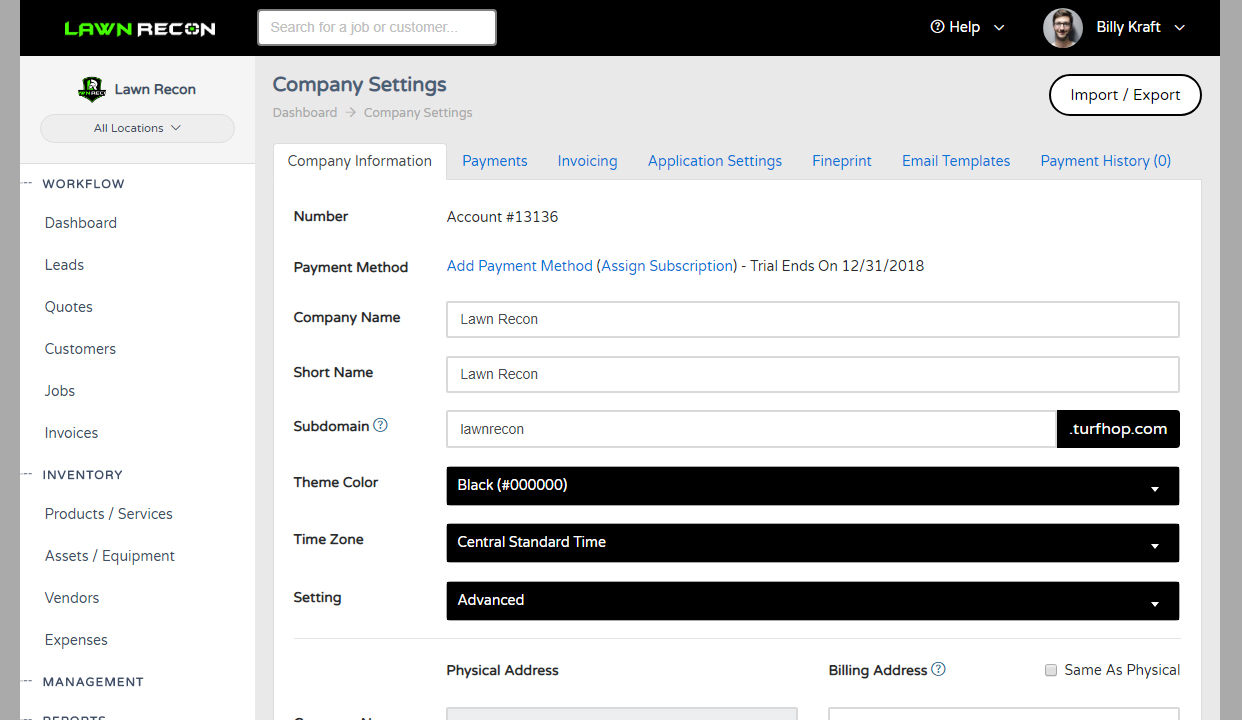
Task: Click the Add Payment Method link
Action: [519, 266]
